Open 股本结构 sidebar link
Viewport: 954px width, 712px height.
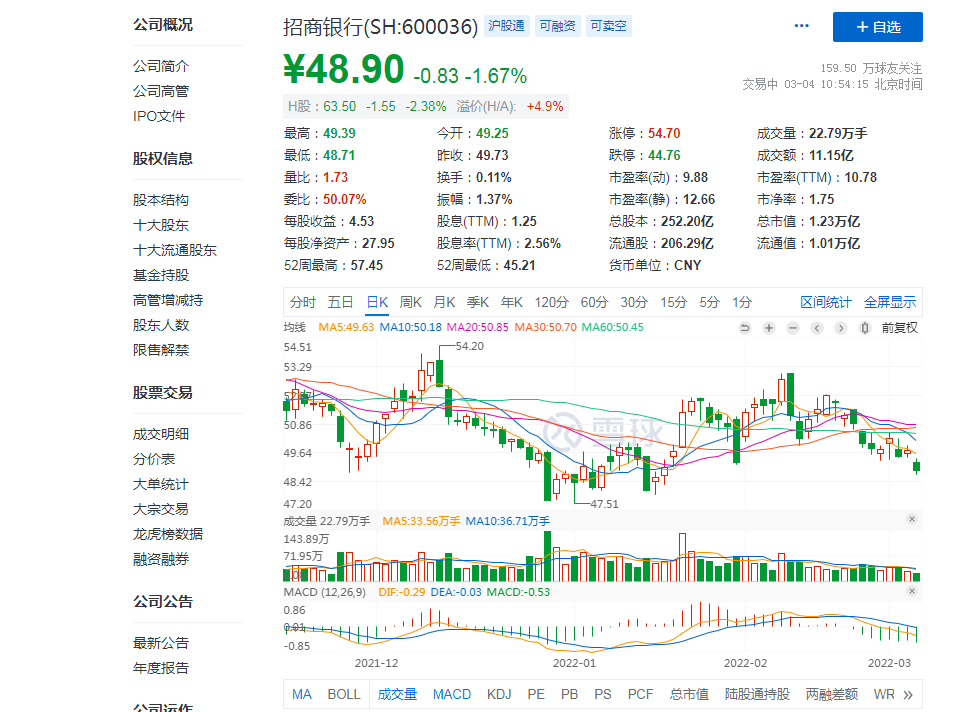(x=161, y=200)
